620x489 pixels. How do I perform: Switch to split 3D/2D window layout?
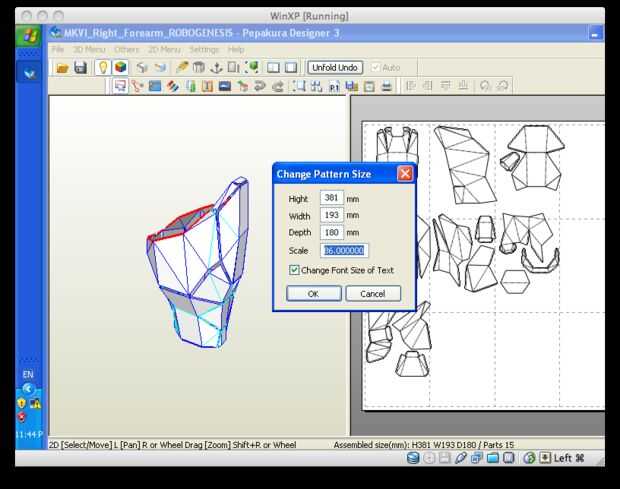(x=273, y=68)
